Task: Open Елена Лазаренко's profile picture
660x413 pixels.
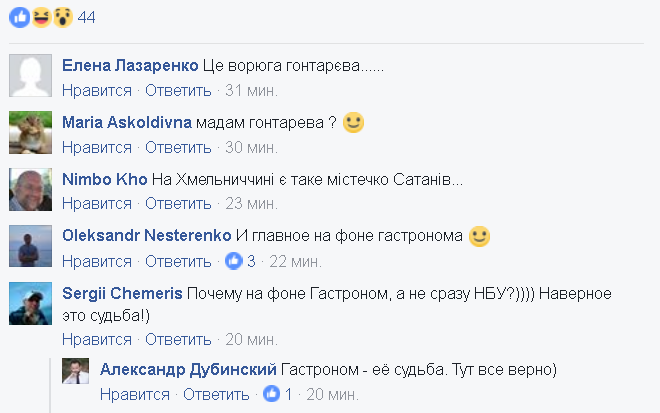Action: pos(30,75)
